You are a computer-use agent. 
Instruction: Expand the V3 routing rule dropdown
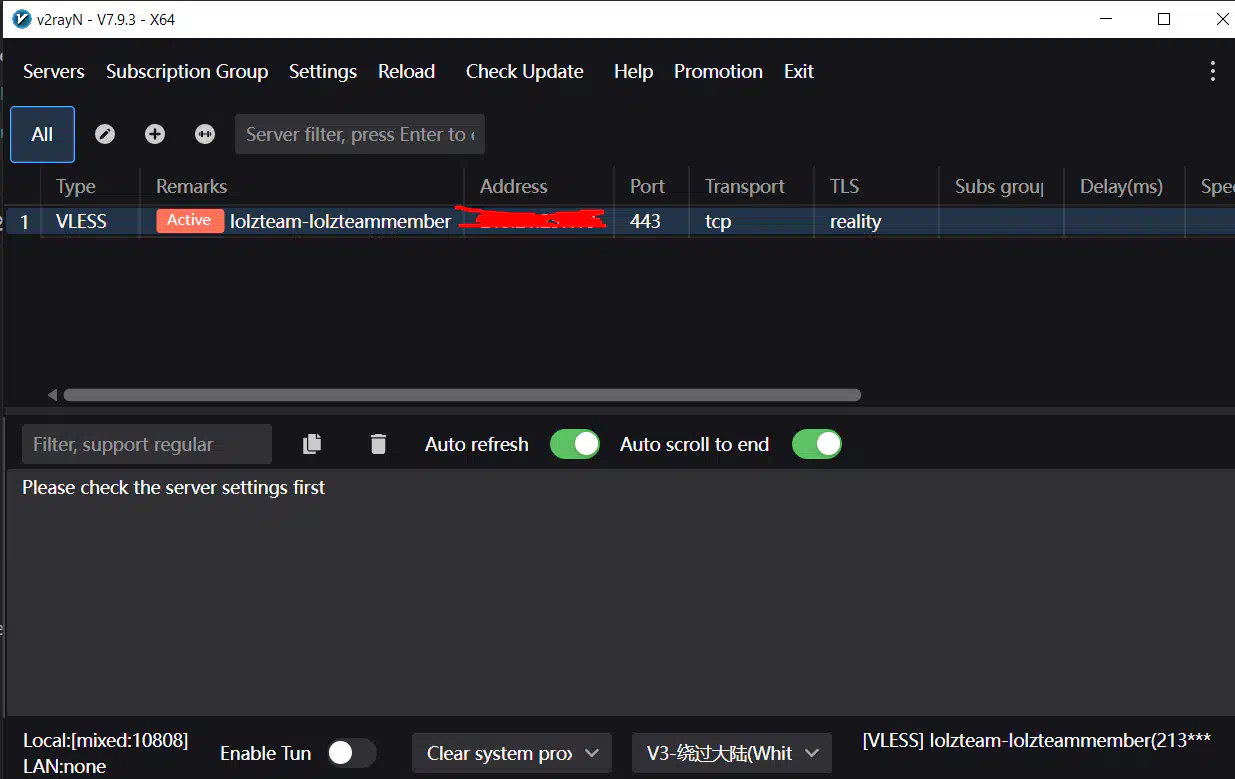tap(732, 753)
